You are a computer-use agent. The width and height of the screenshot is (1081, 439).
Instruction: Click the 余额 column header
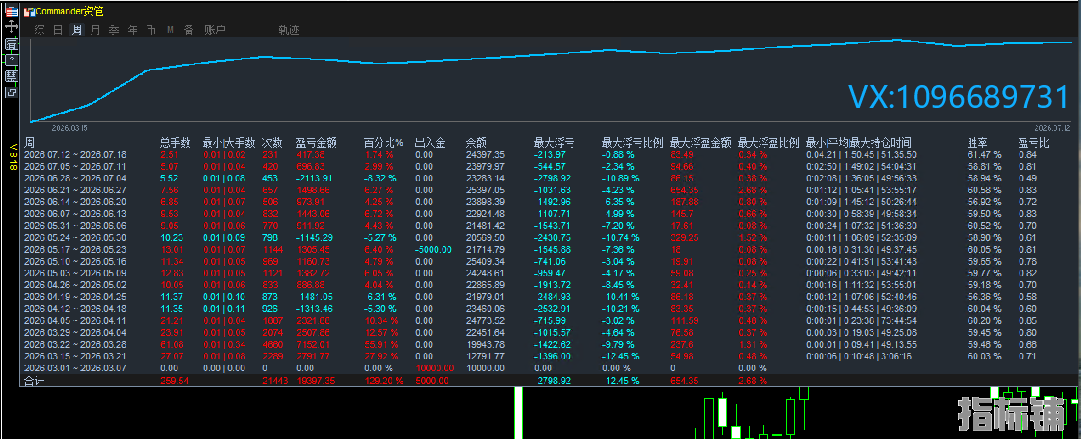(x=476, y=143)
